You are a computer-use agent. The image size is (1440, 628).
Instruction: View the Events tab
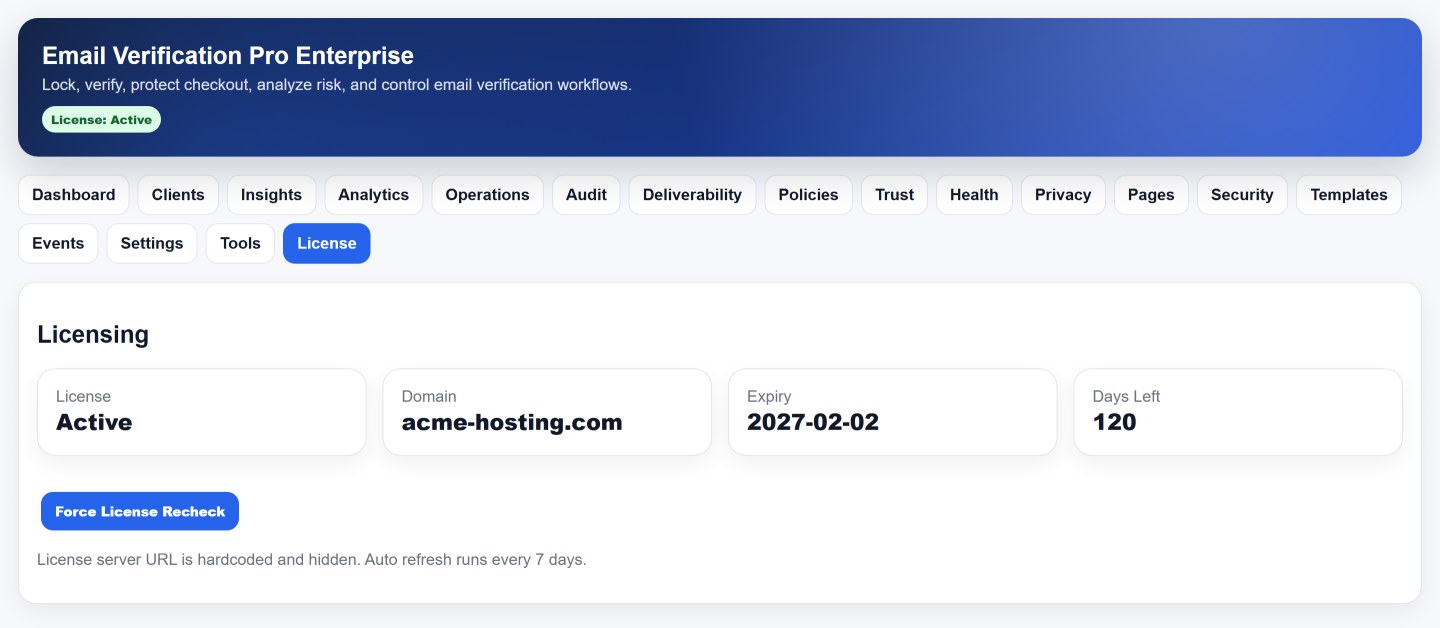click(x=58, y=243)
